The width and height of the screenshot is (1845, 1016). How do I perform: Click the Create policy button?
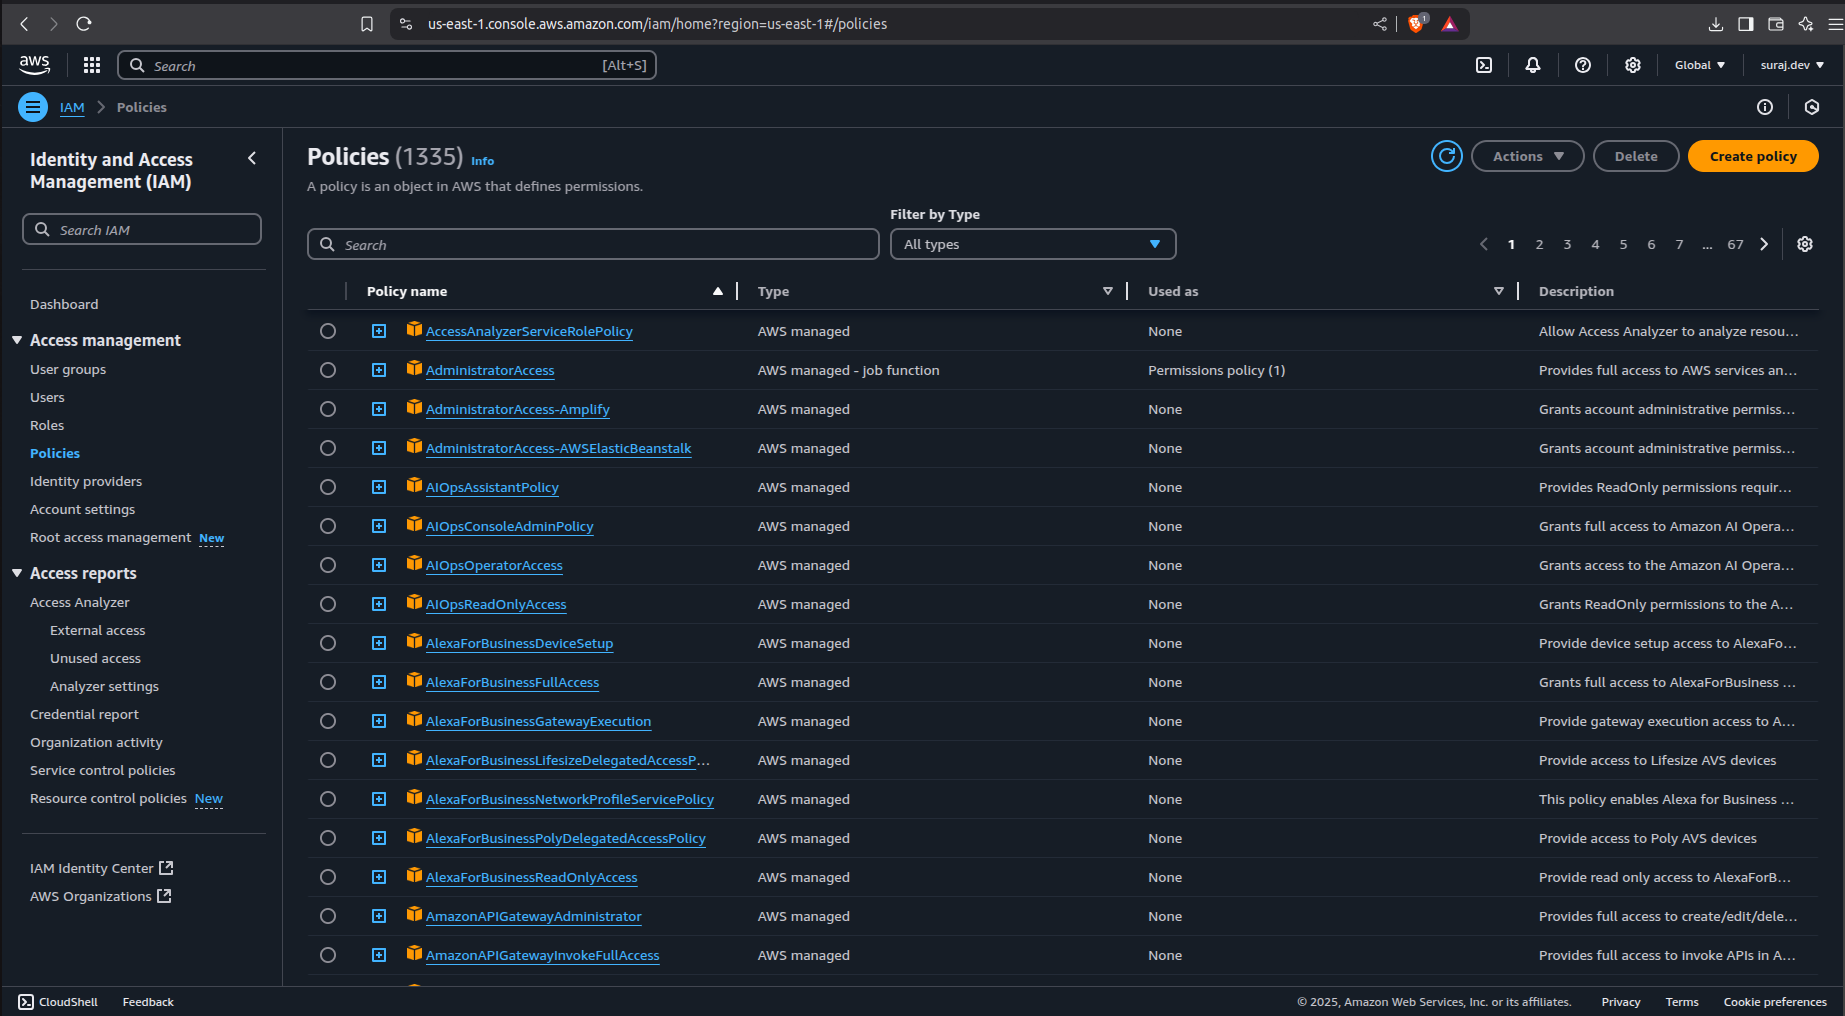click(x=1753, y=156)
